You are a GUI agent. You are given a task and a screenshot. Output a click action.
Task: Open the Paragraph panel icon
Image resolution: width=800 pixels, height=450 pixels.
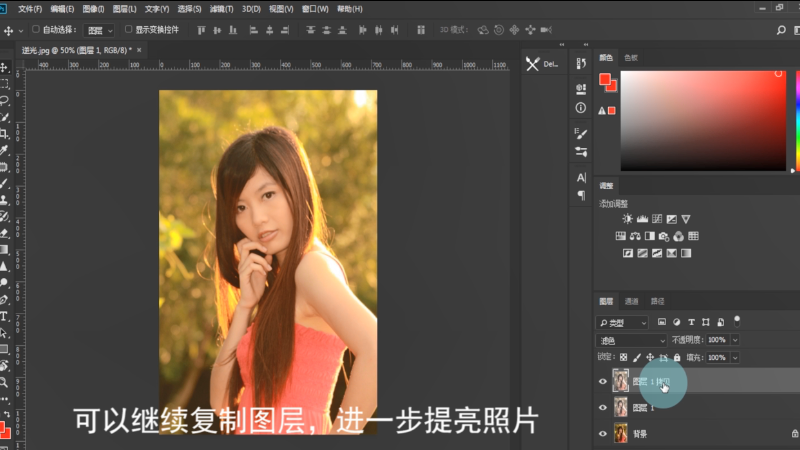[x=581, y=195]
